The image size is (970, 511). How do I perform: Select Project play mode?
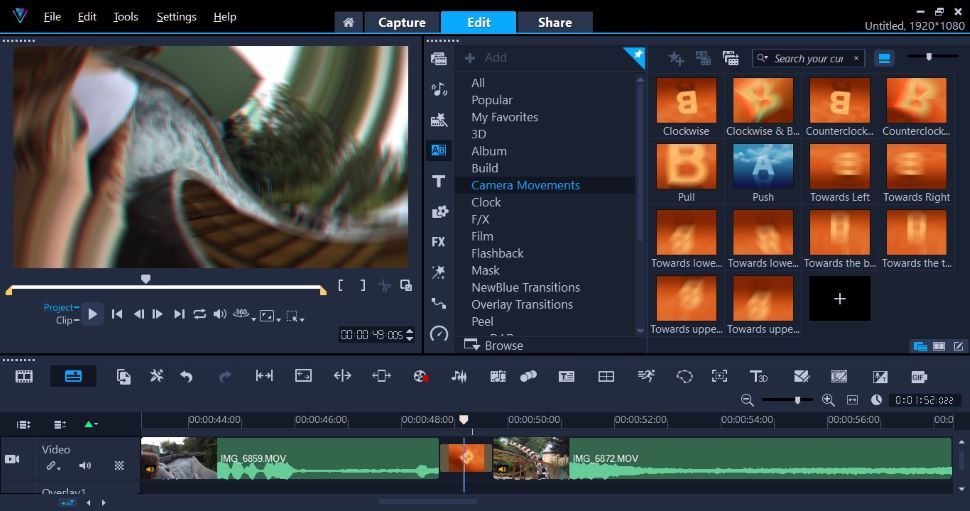coord(58,307)
